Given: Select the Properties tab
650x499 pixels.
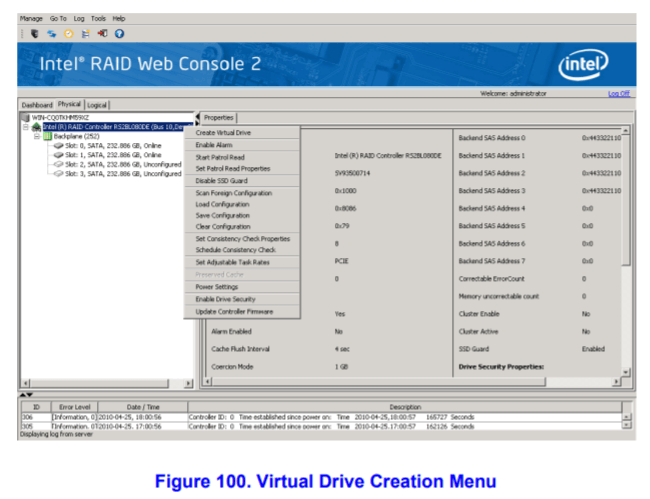Looking at the screenshot, I should click(219, 118).
